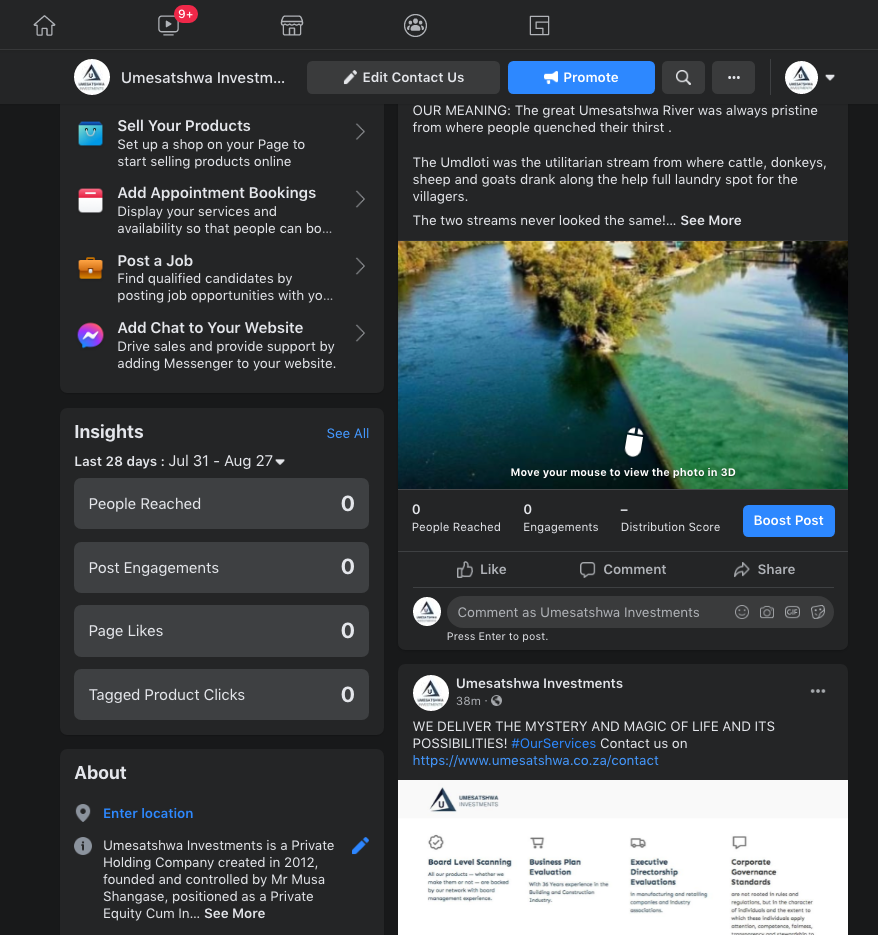Open the People Reached insights card
878x935 pixels.
click(x=221, y=504)
